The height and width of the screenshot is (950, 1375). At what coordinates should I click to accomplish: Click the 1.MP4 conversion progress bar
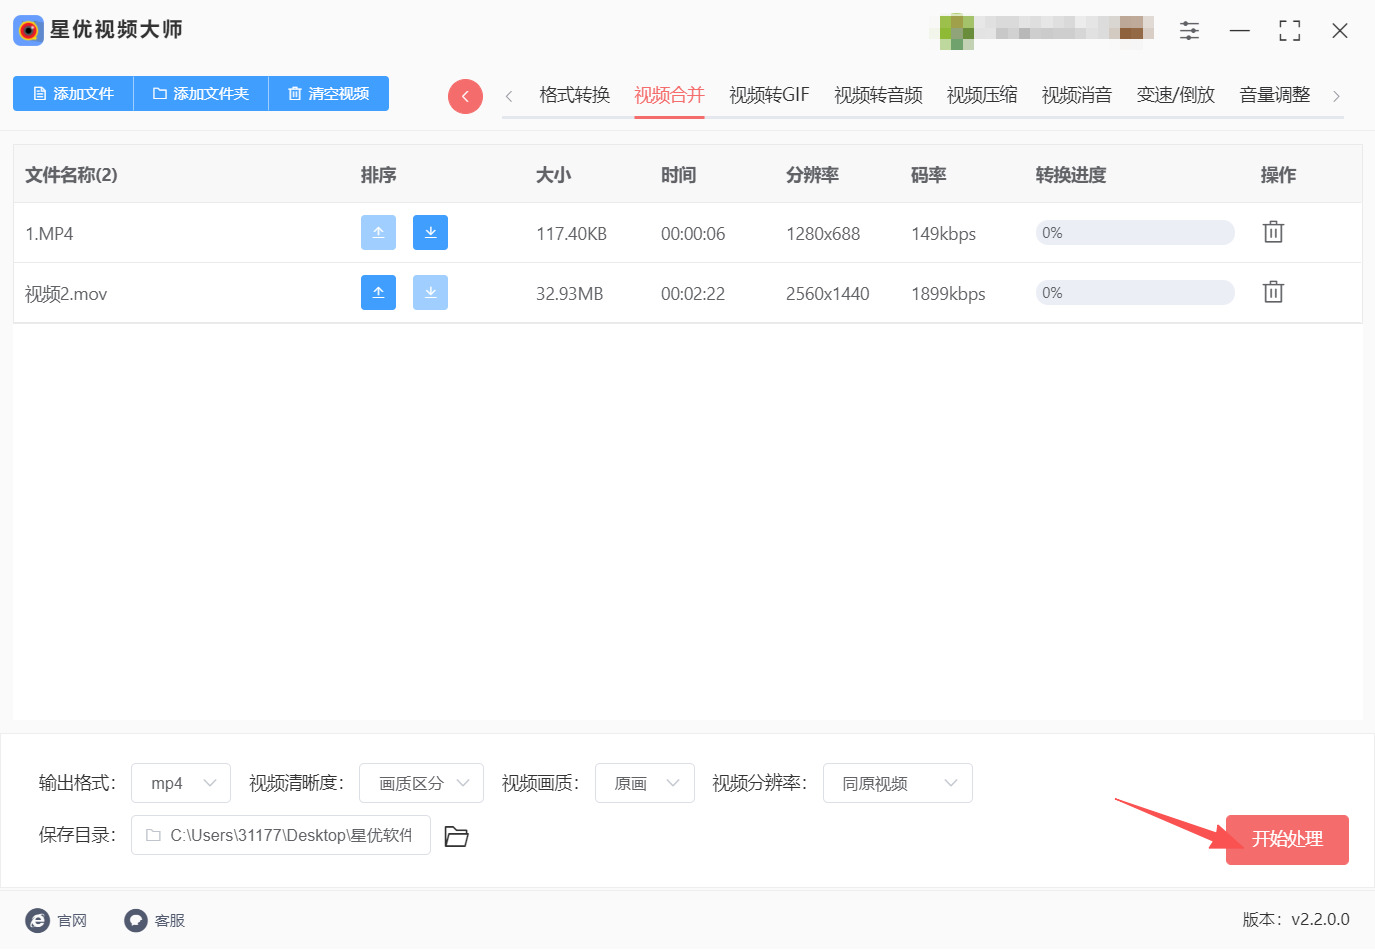pyautogui.click(x=1135, y=233)
